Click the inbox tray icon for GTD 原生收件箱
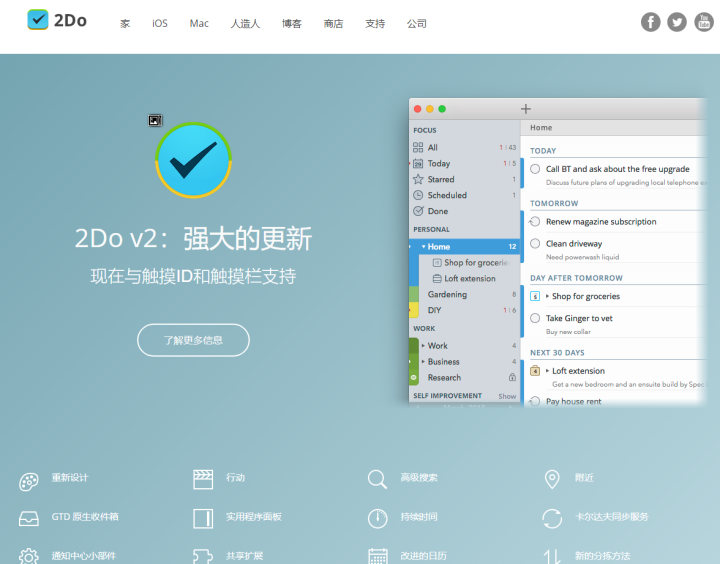Viewport: 720px width, 564px height. pos(28,519)
